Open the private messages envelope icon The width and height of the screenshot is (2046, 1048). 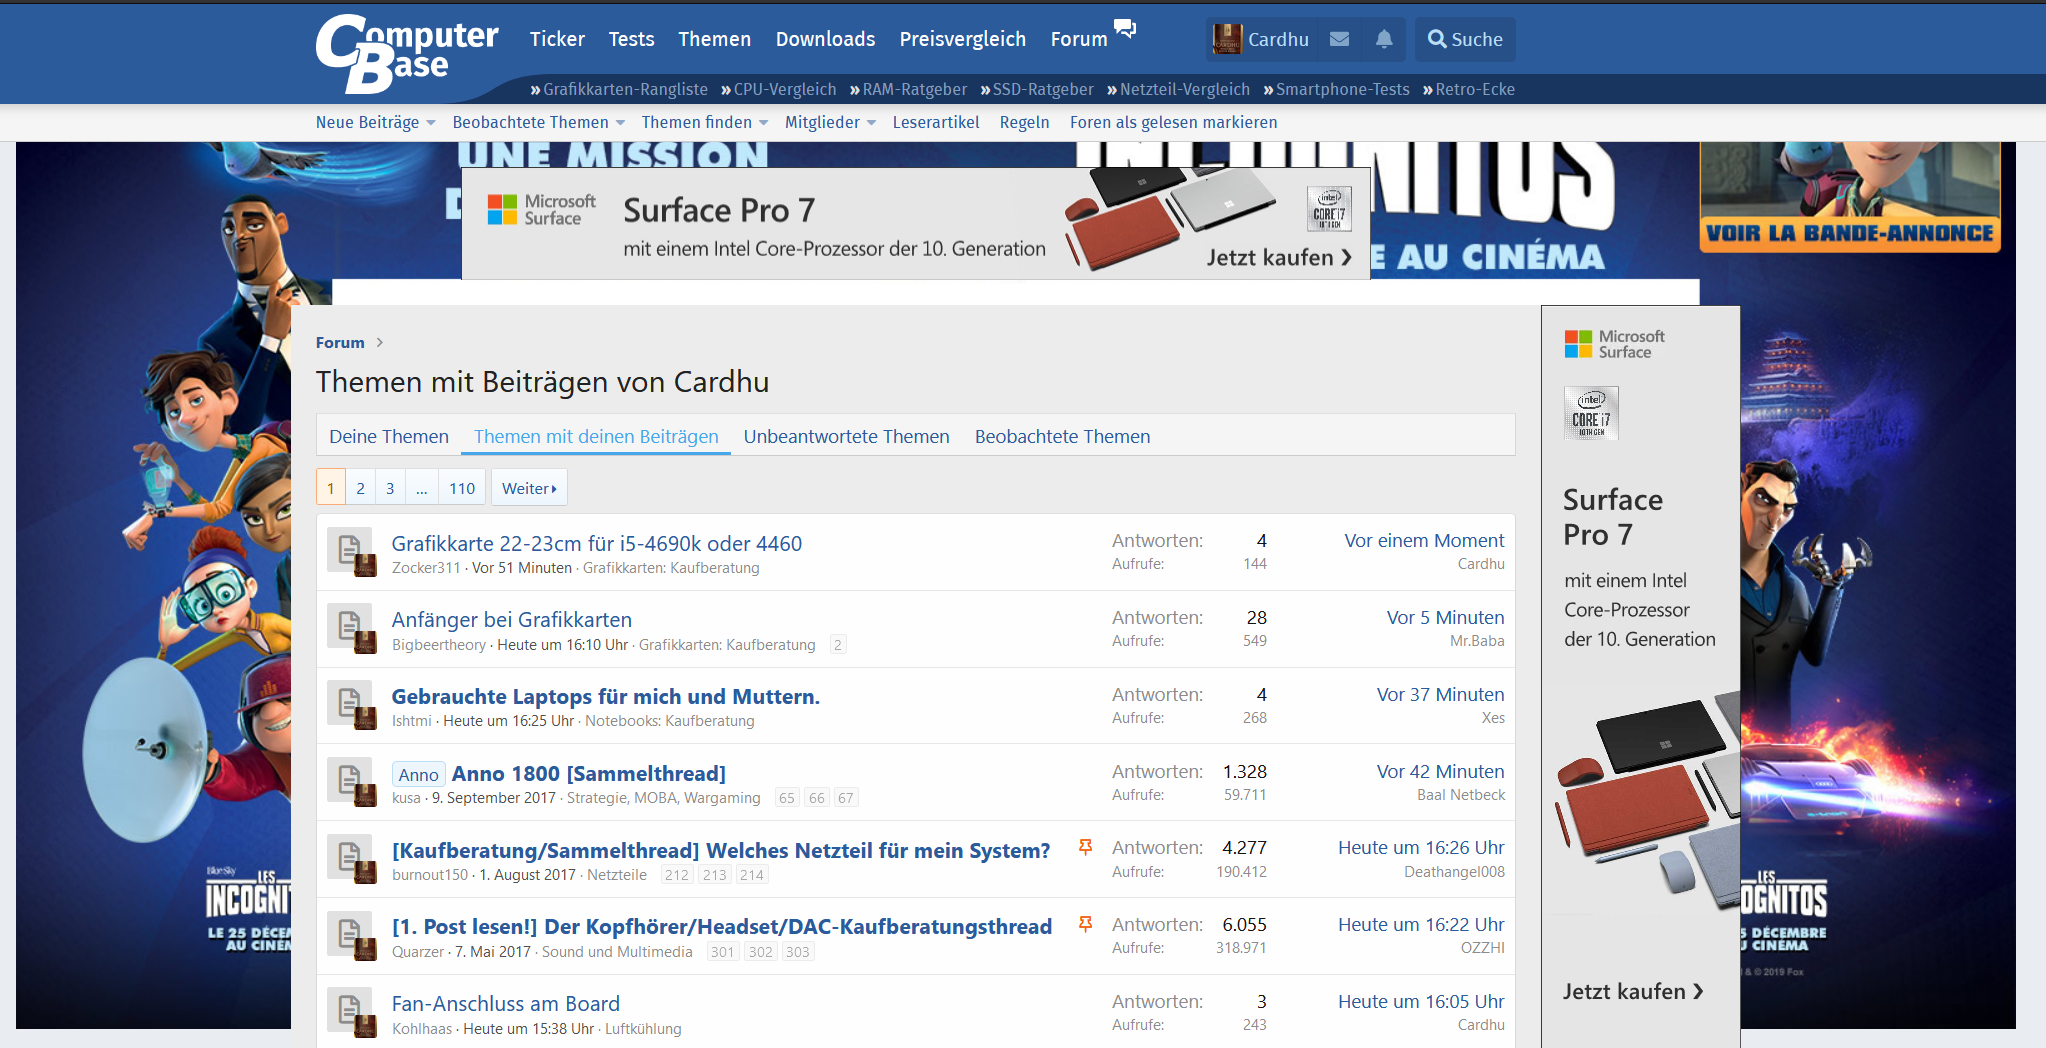(x=1340, y=39)
